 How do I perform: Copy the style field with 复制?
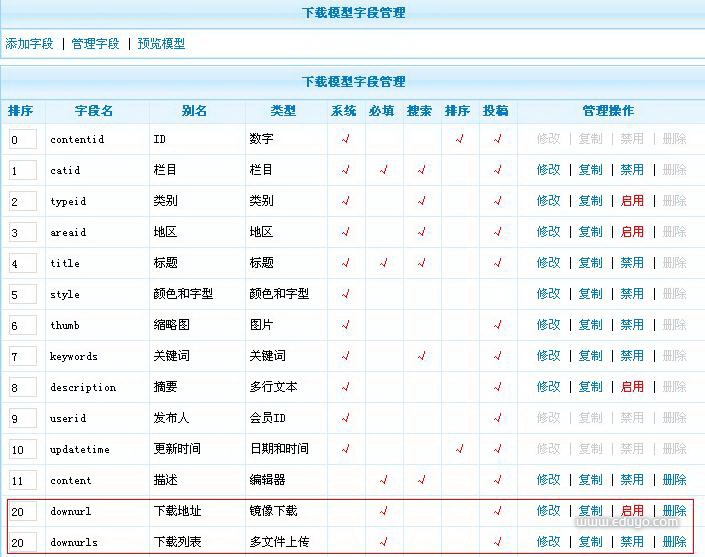[x=590, y=294]
